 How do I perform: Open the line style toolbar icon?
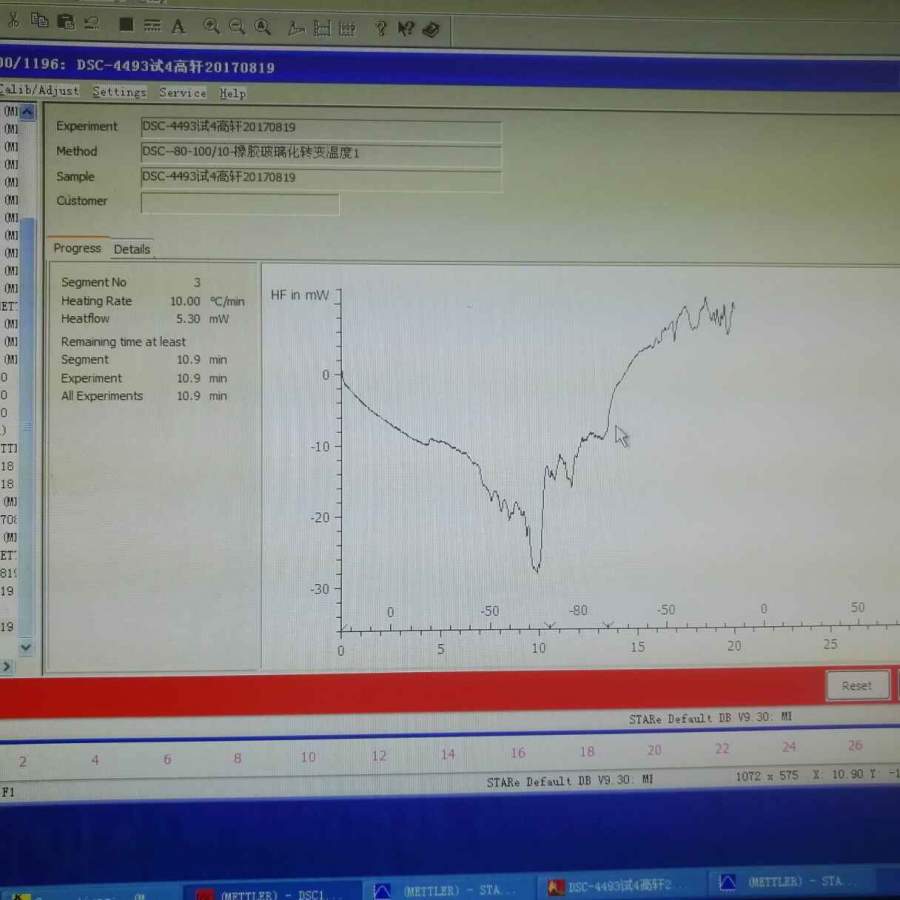[x=152, y=25]
